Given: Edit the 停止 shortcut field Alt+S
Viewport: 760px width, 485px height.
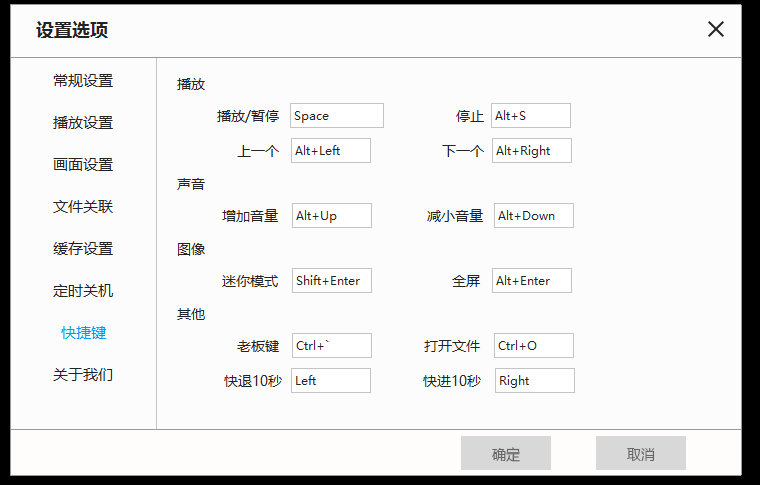Looking at the screenshot, I should point(530,115).
